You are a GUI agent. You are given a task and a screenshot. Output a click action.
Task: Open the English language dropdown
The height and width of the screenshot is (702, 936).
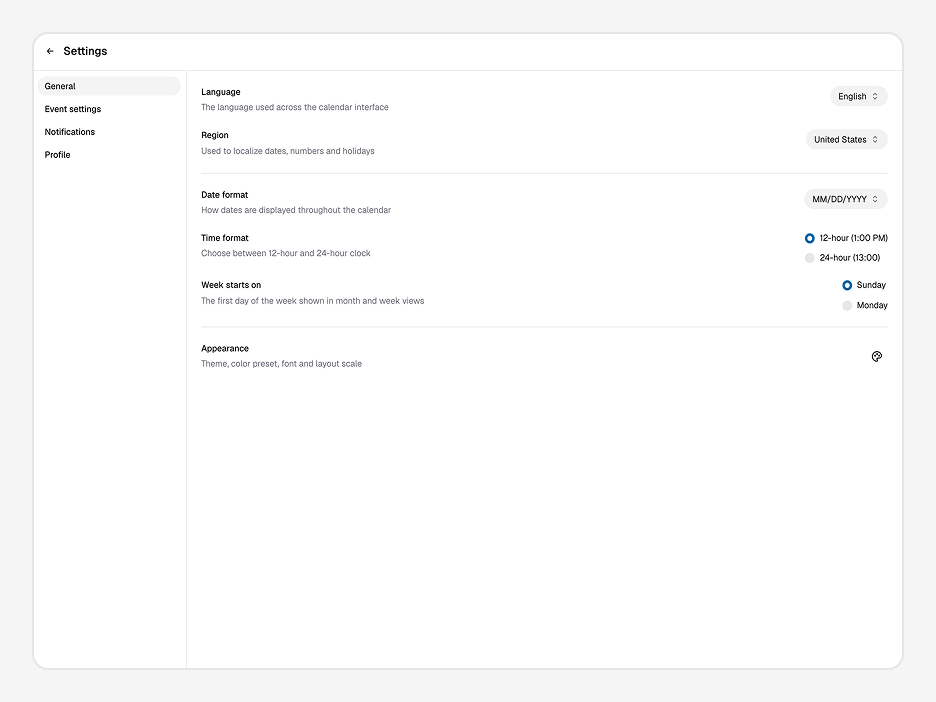[858, 96]
